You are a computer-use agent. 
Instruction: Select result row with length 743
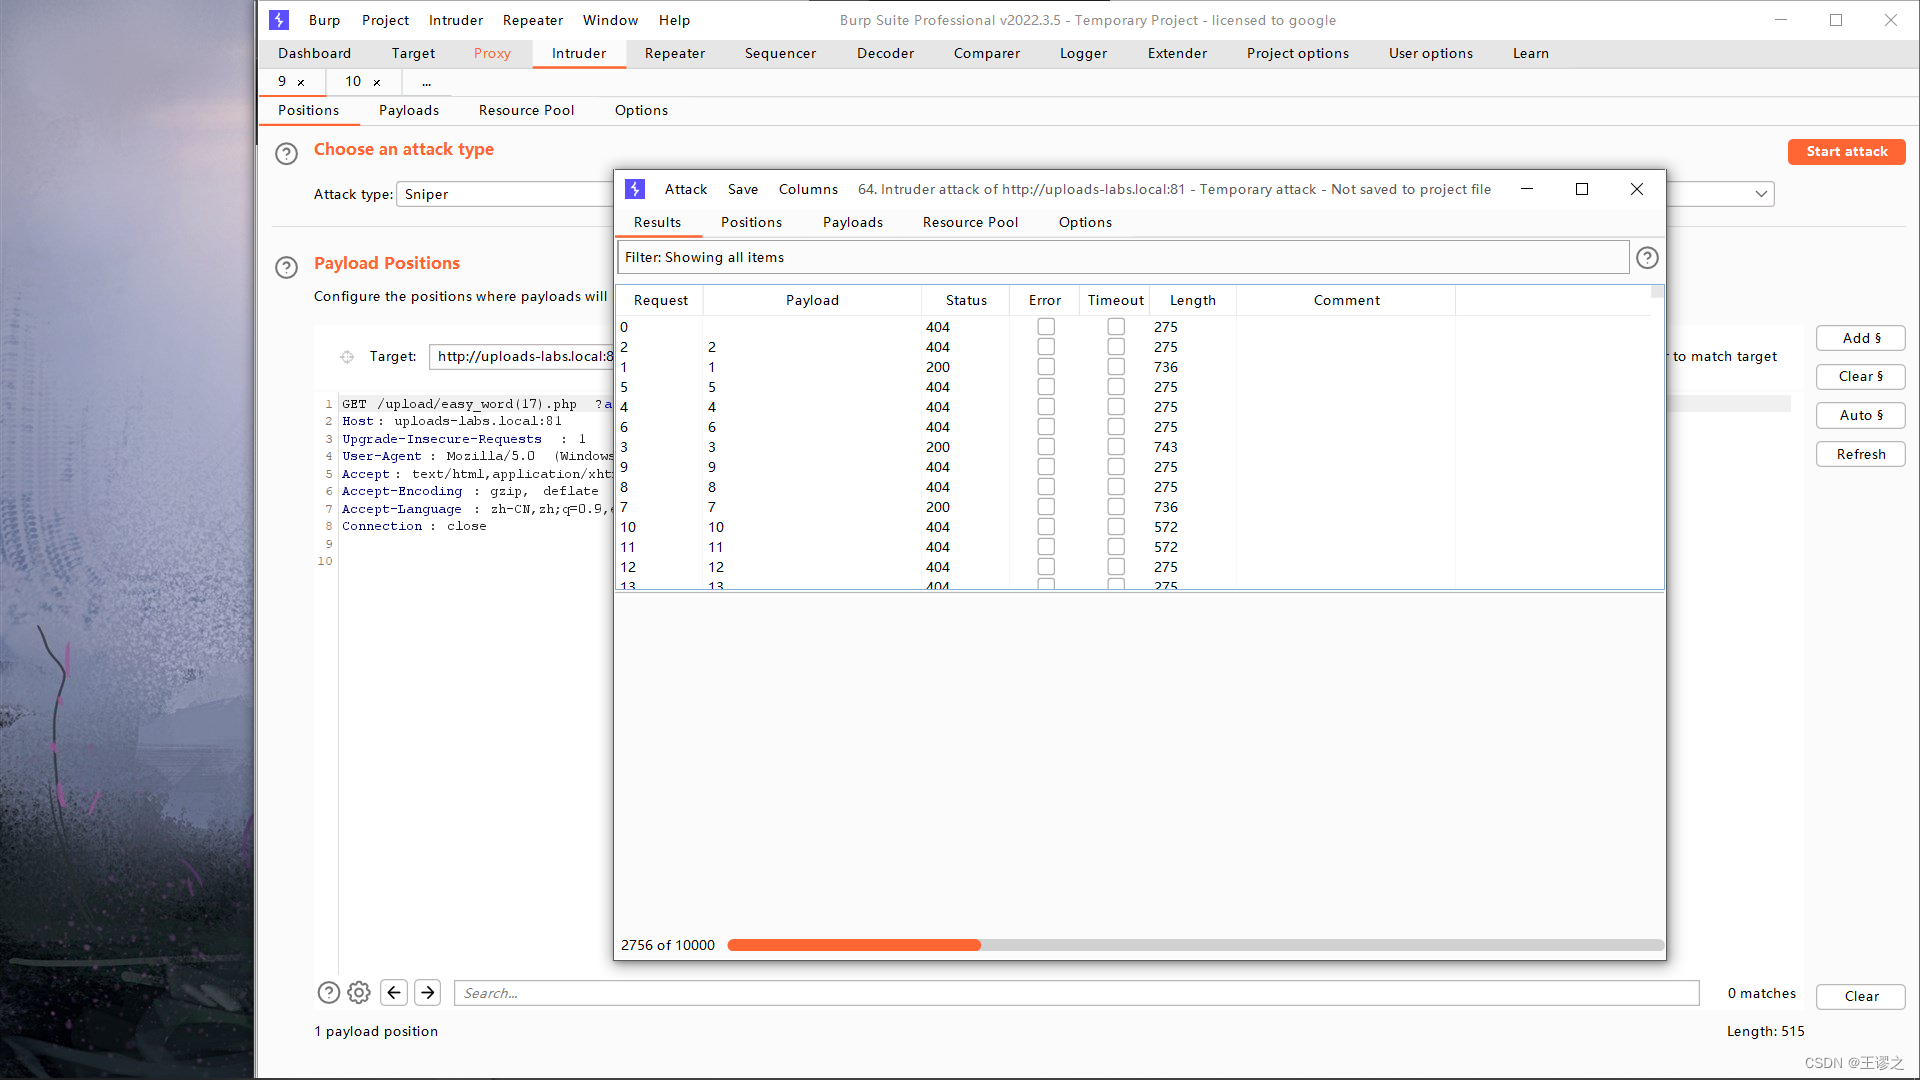click(x=1134, y=447)
